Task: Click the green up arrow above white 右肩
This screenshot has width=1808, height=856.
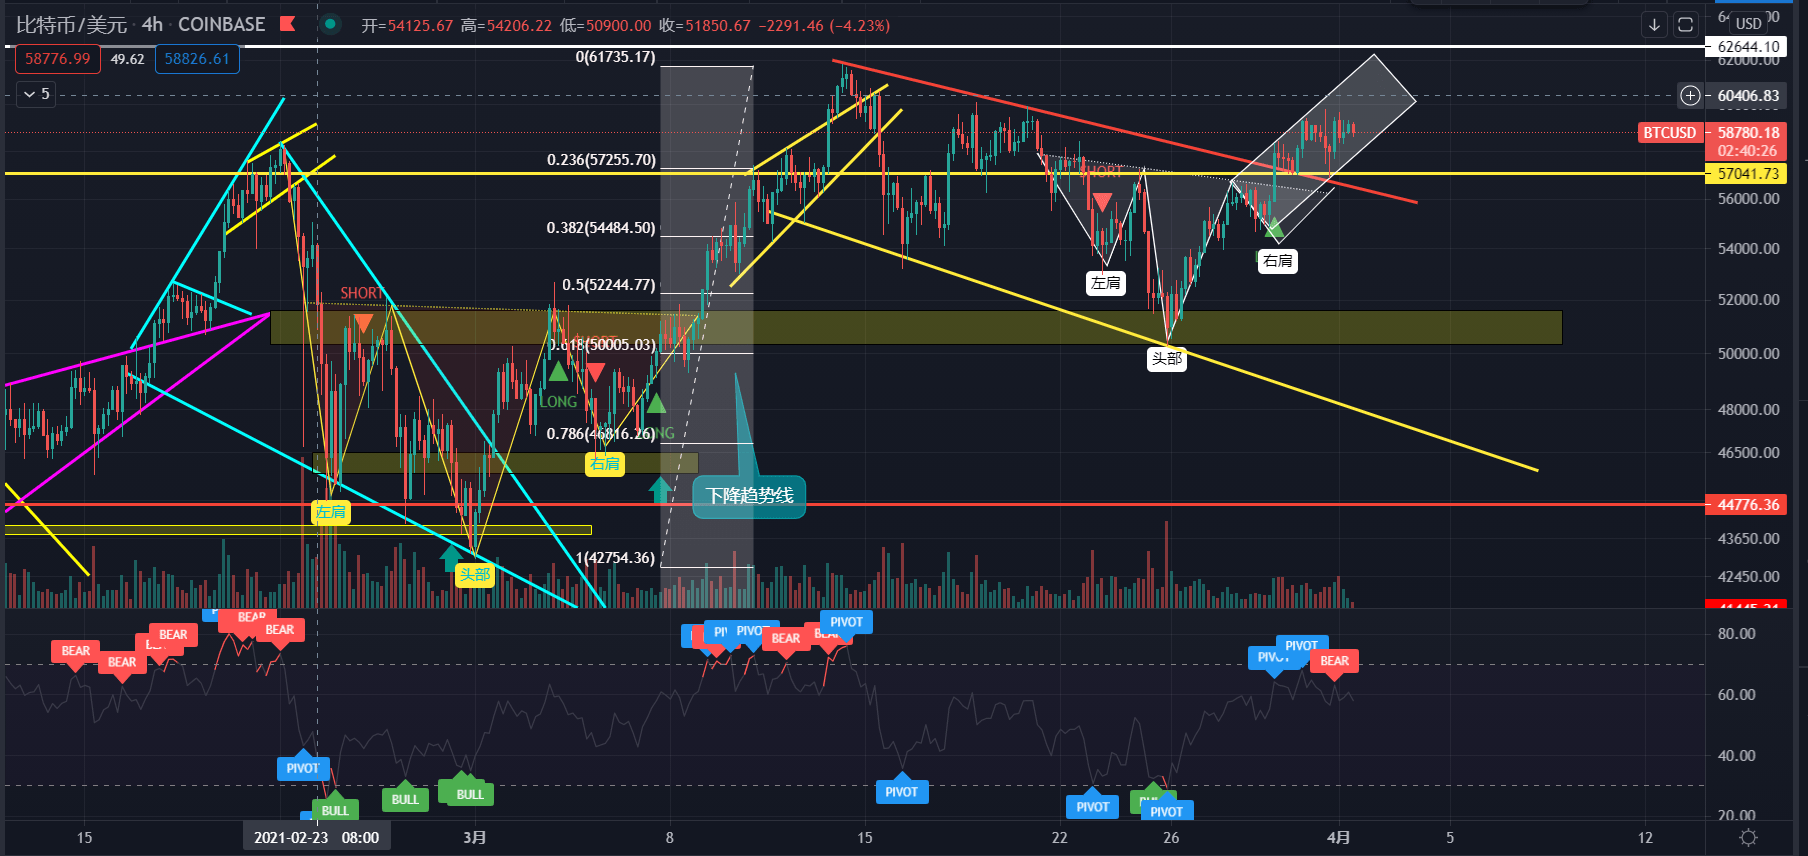Action: tap(1274, 228)
